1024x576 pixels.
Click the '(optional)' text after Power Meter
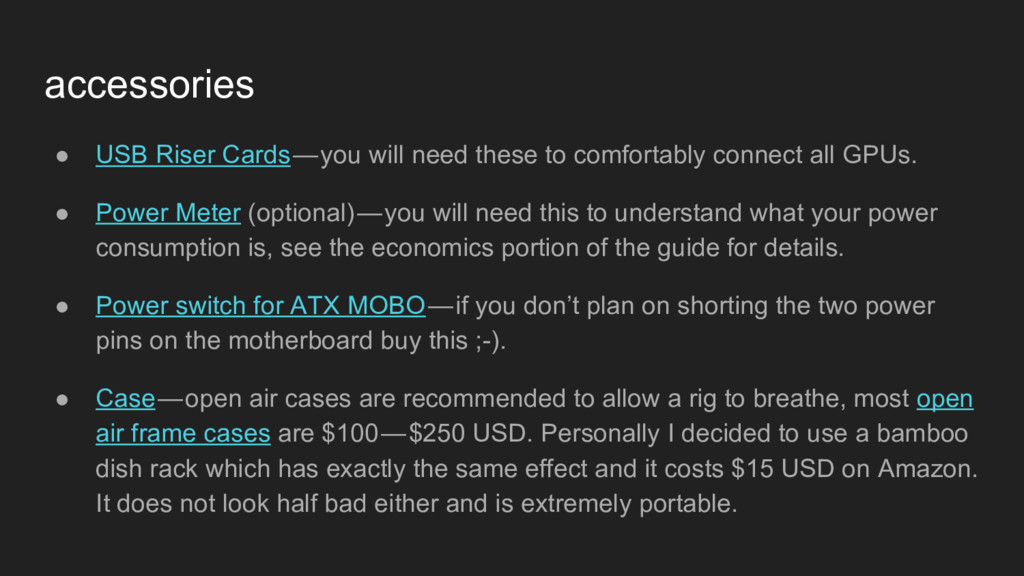(302, 214)
